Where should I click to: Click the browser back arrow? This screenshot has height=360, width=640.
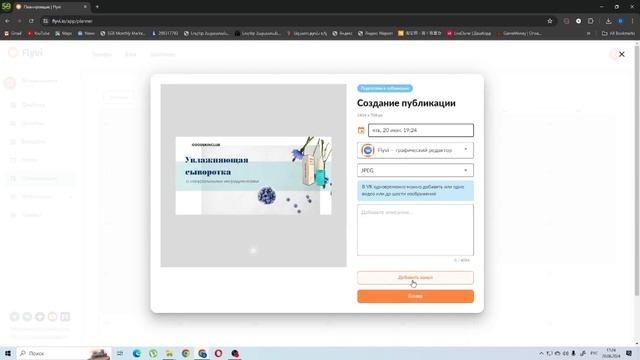click(7, 21)
